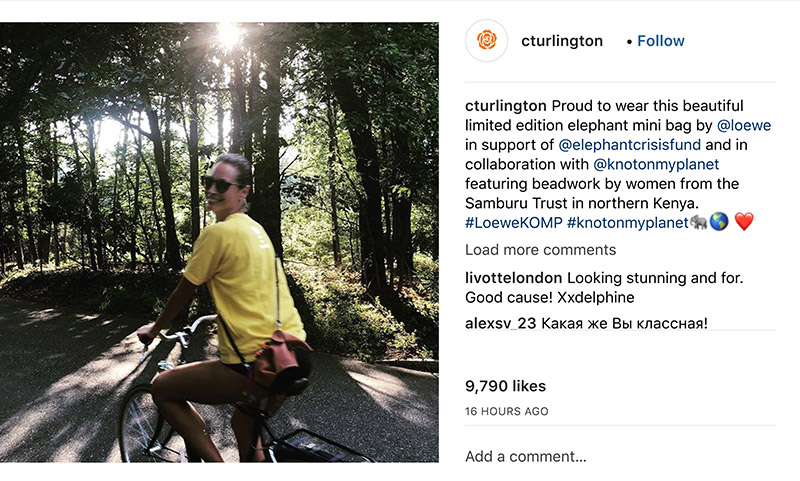Click the 16 HOURS AGO timestamp
Viewport: 800px width, 481px height.
coord(506,411)
